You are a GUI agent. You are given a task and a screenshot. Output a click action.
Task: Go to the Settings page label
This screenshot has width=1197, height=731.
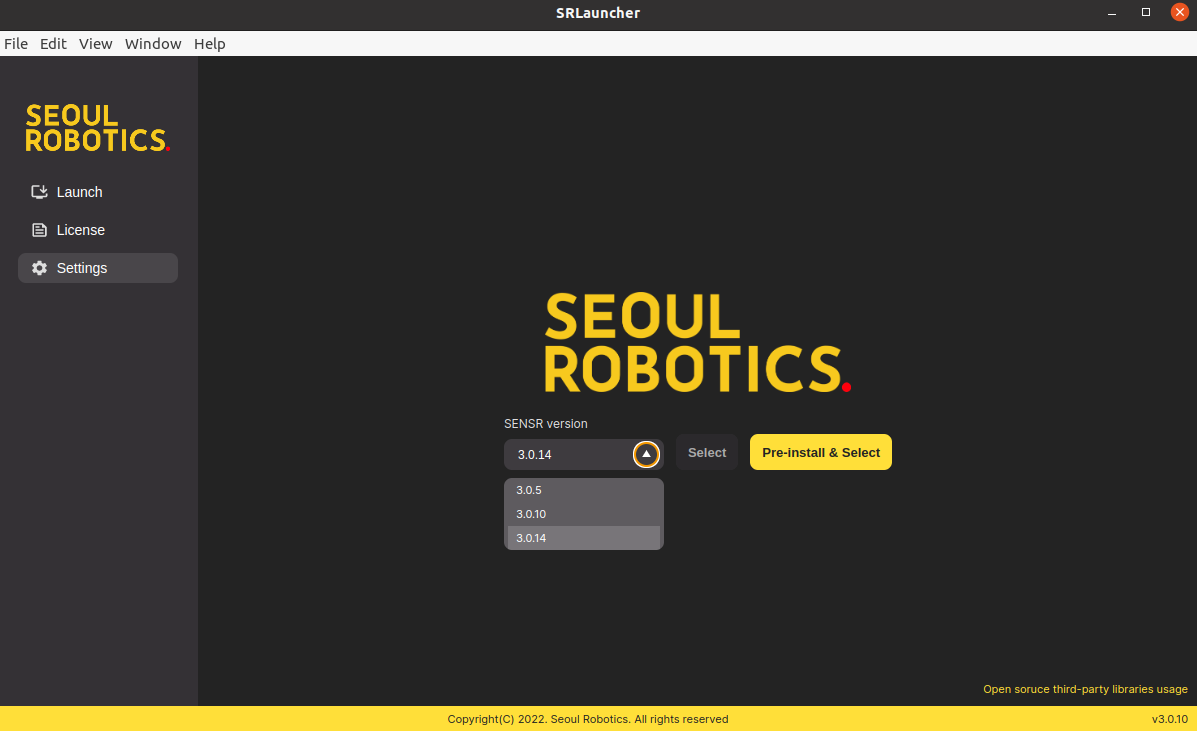(x=82, y=269)
